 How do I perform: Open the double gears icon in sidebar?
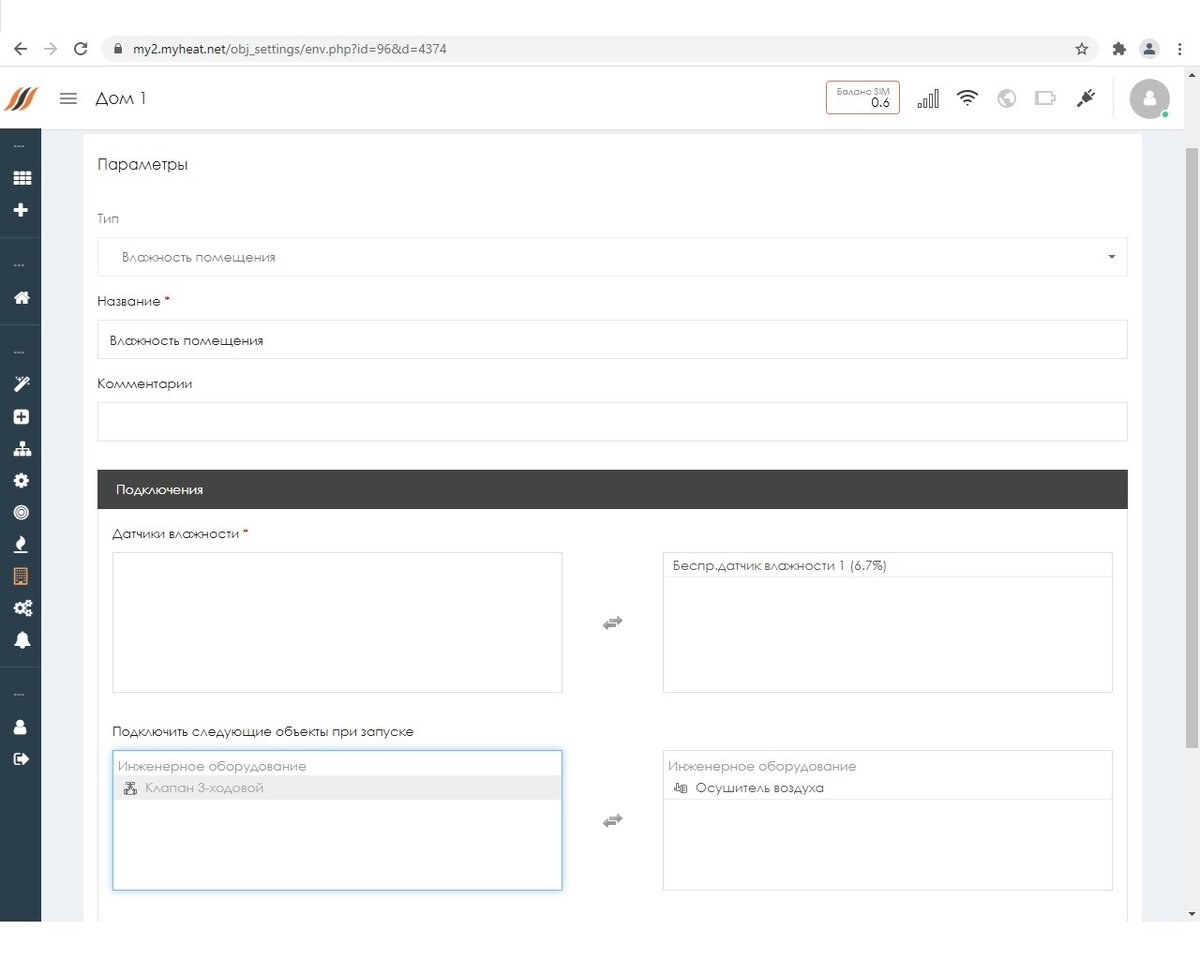point(21,608)
